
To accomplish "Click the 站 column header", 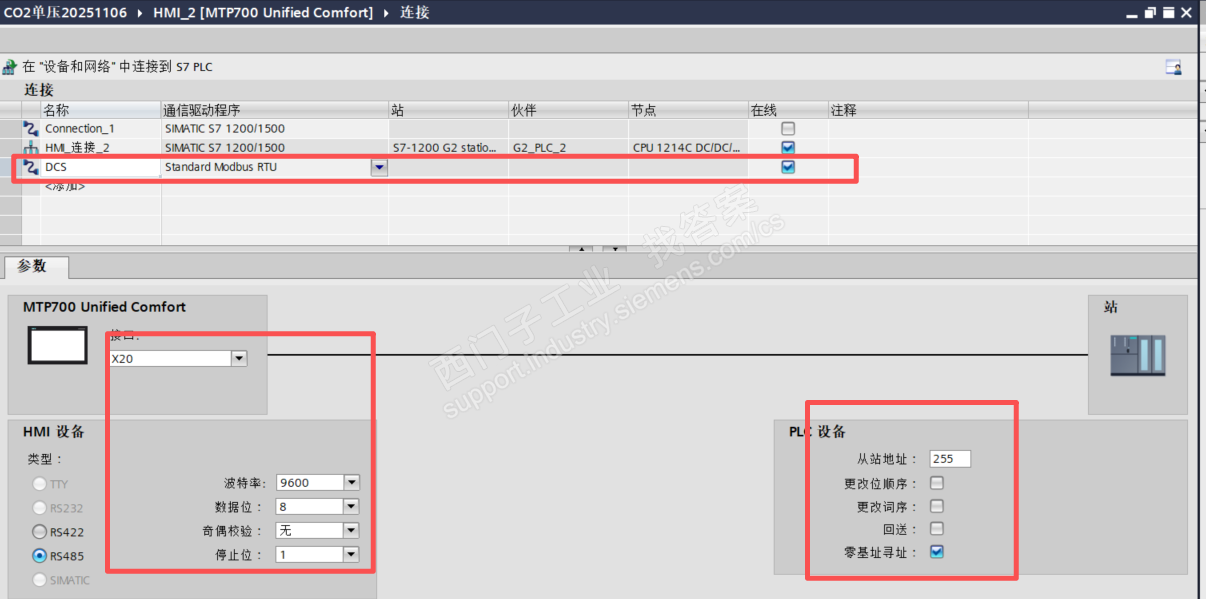I will pos(448,110).
